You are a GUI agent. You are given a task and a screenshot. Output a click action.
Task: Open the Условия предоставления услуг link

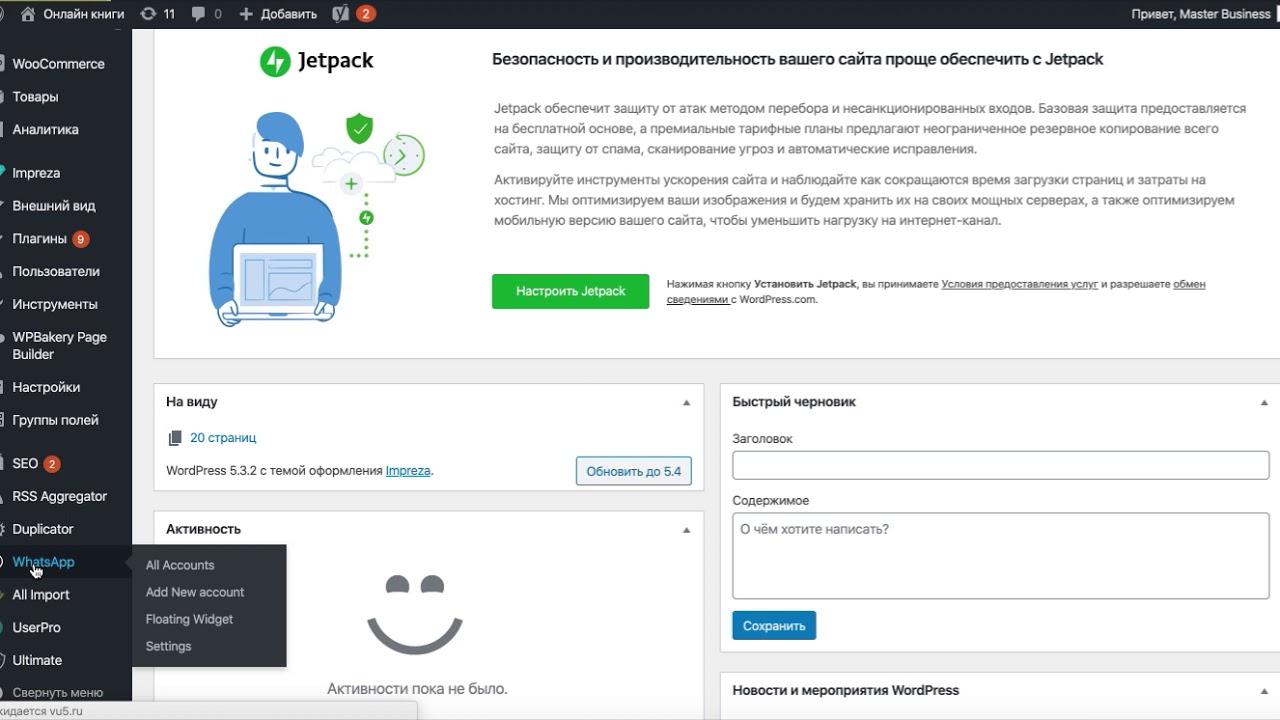click(x=1020, y=285)
